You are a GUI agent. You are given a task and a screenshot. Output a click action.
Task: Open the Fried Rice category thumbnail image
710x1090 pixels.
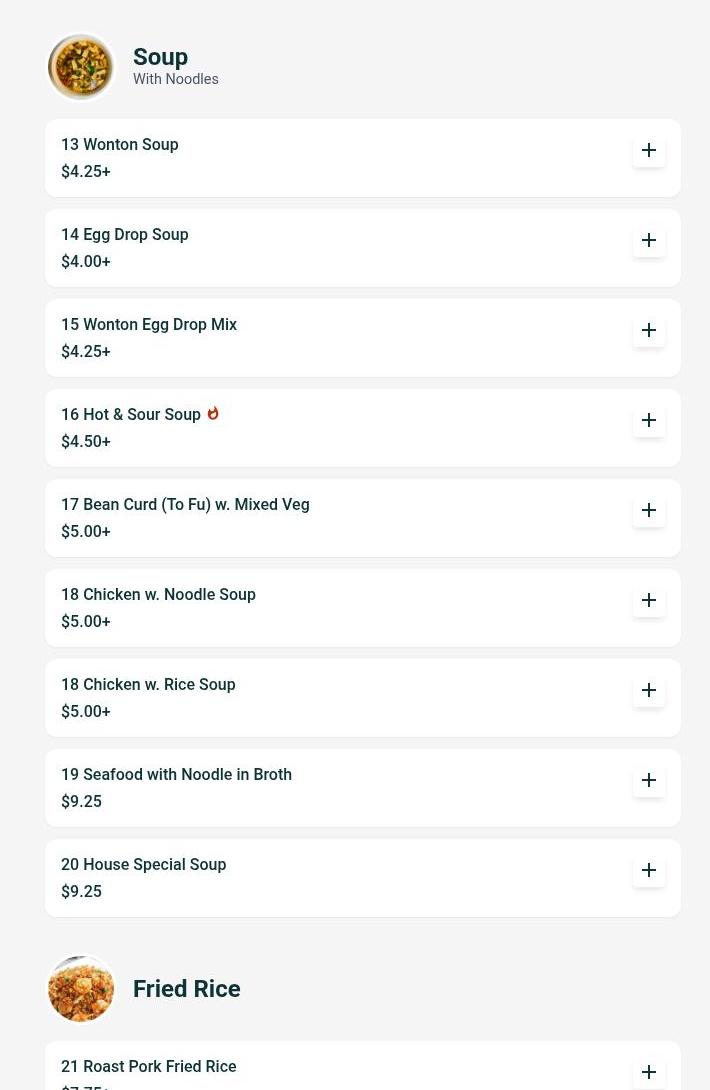pyautogui.click(x=81, y=989)
